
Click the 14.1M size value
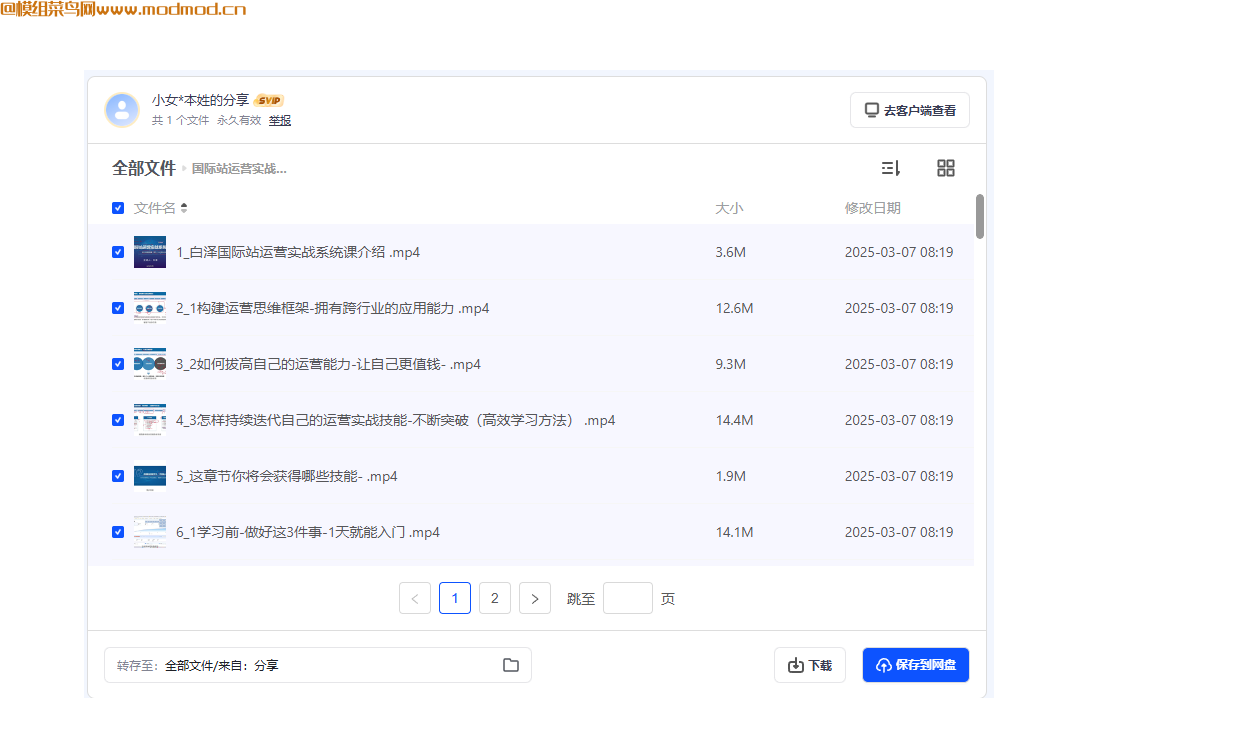click(735, 532)
